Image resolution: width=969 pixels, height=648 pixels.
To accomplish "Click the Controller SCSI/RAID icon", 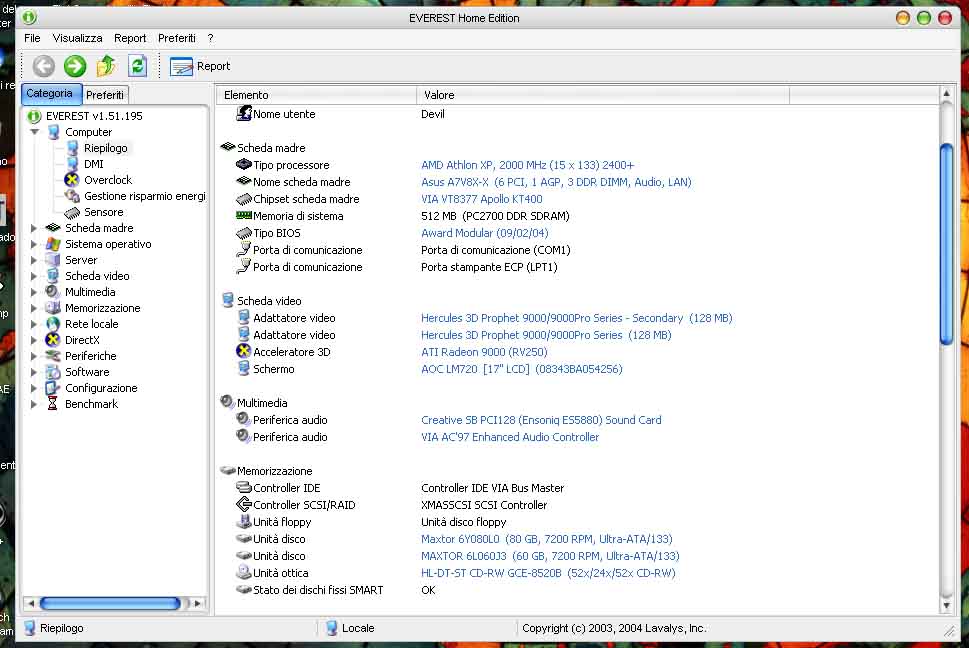I will point(243,504).
